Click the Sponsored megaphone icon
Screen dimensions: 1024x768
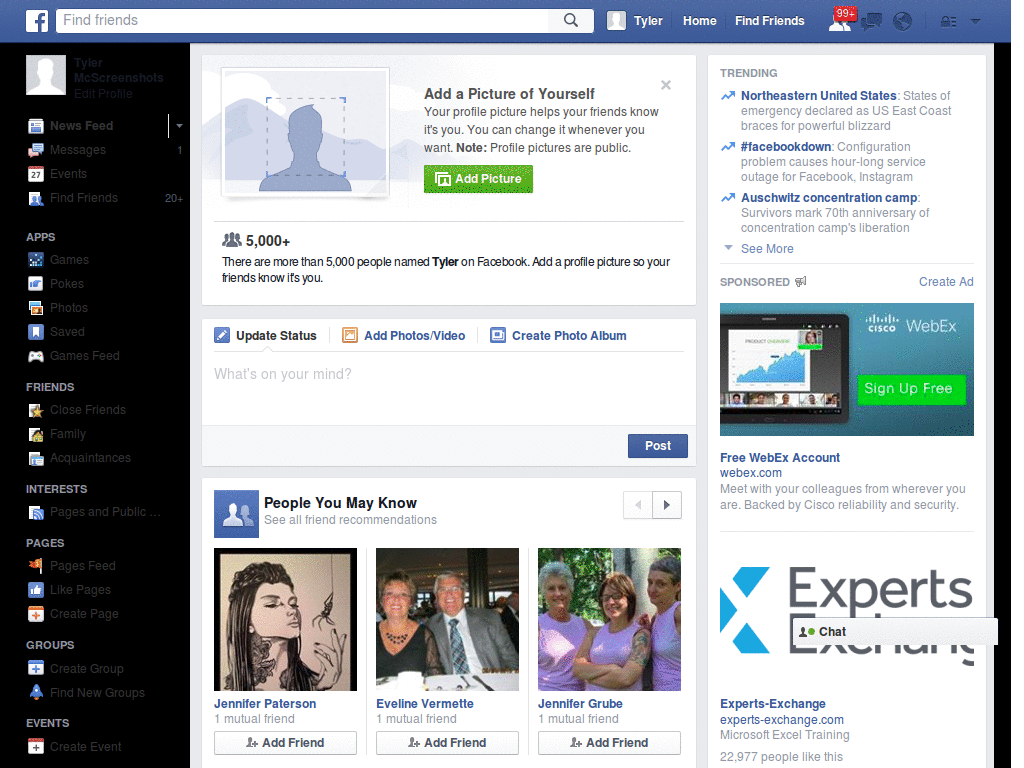click(x=801, y=281)
